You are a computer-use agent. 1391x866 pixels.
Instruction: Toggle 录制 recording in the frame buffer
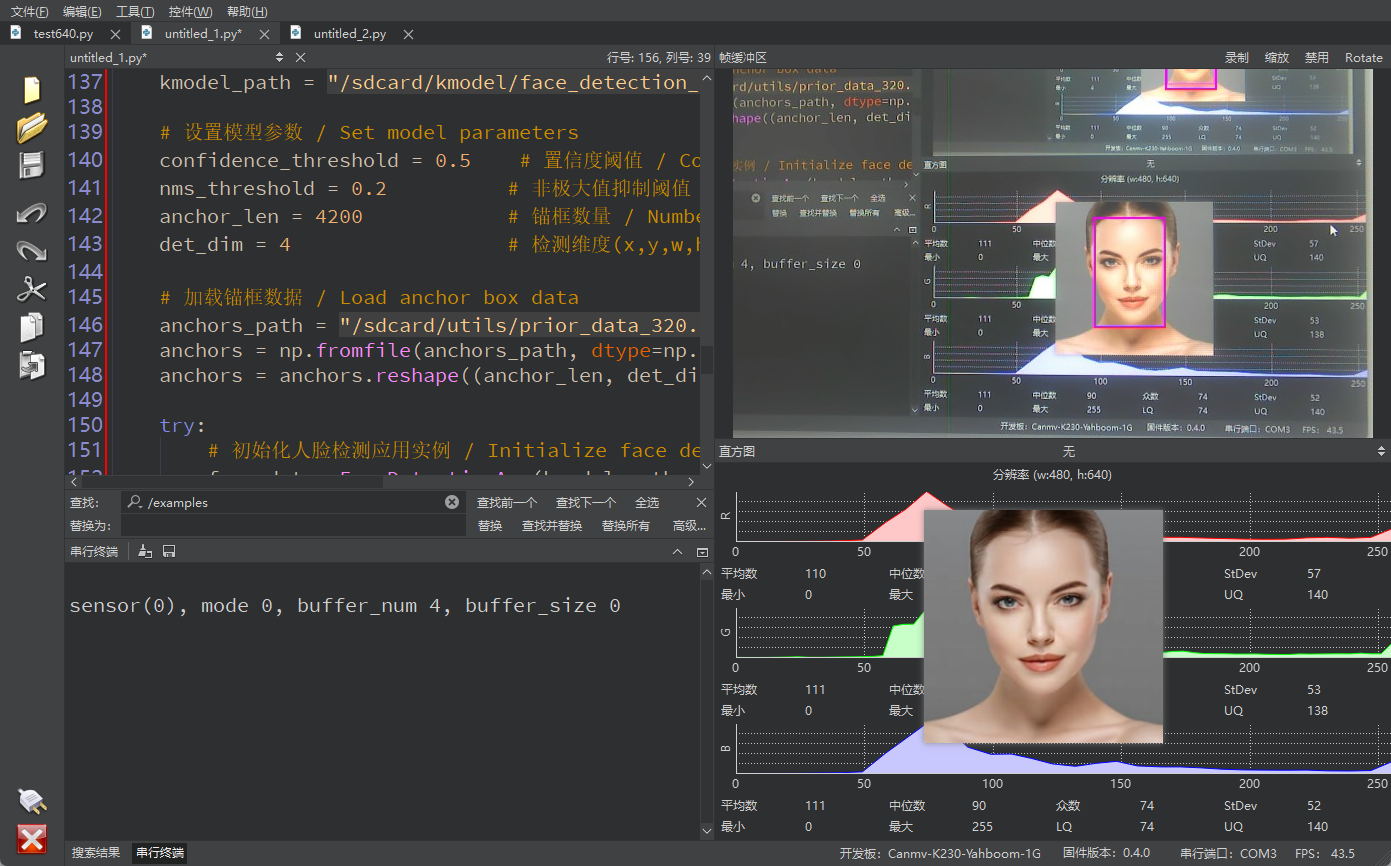click(x=1237, y=58)
